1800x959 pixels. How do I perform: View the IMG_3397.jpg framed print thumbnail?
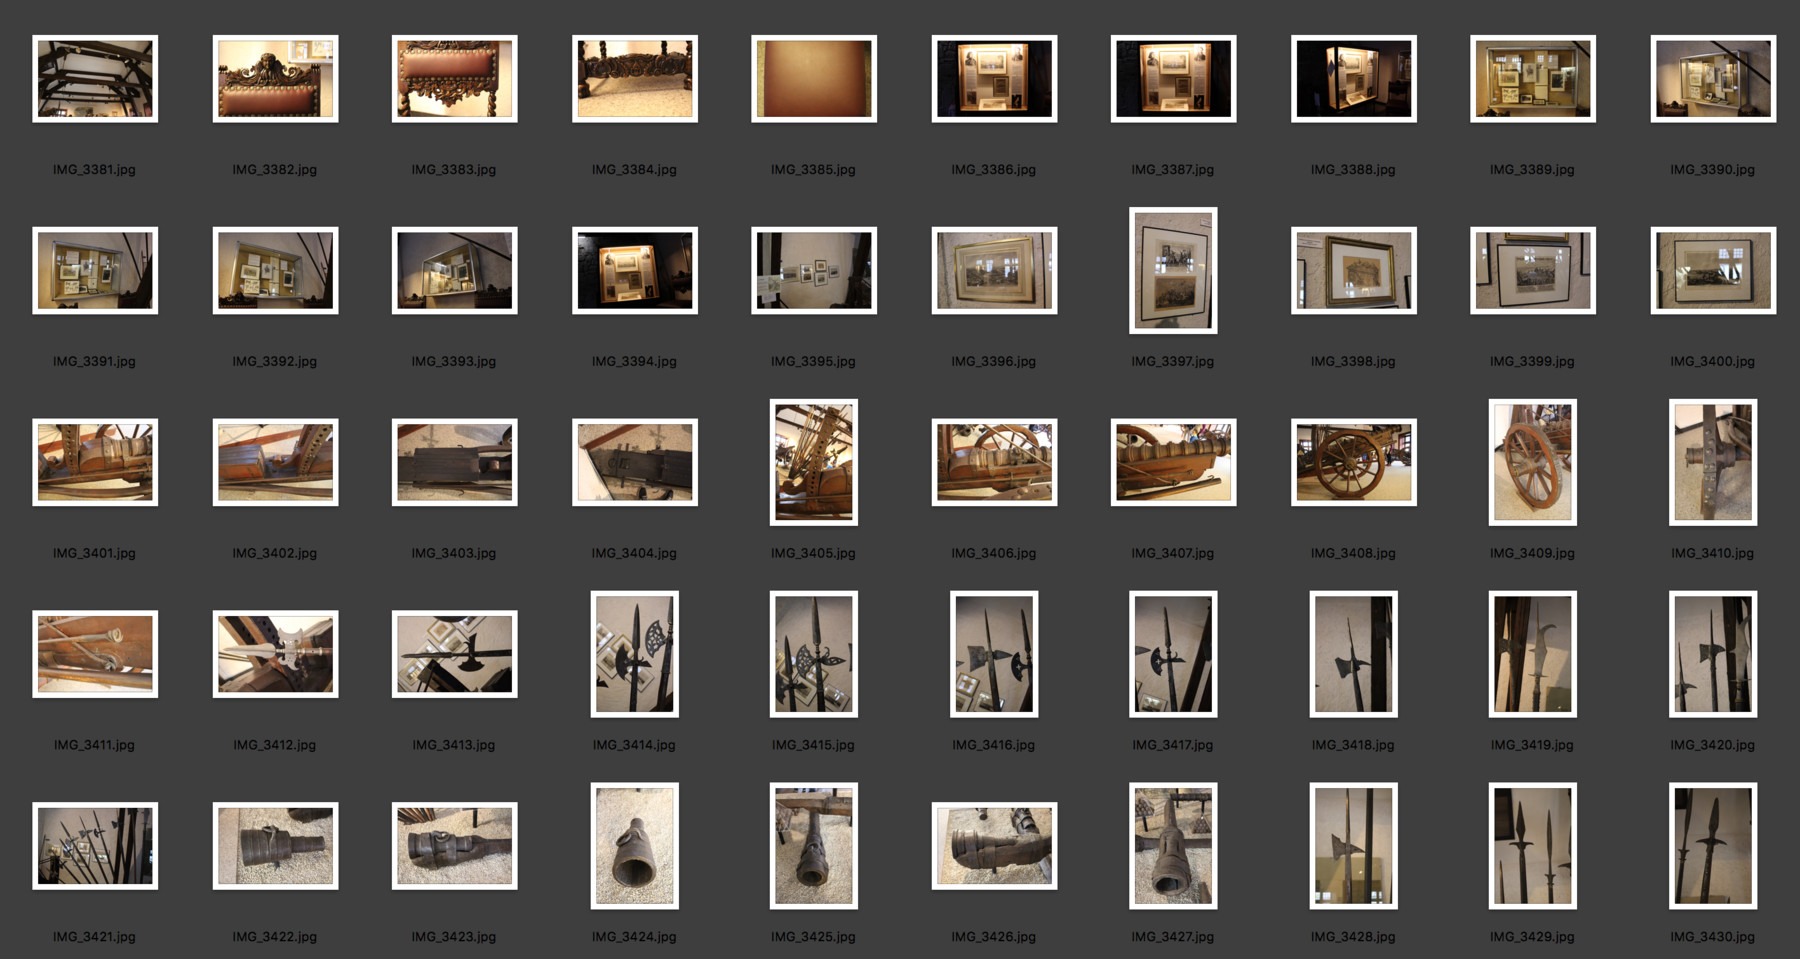(x=1173, y=271)
